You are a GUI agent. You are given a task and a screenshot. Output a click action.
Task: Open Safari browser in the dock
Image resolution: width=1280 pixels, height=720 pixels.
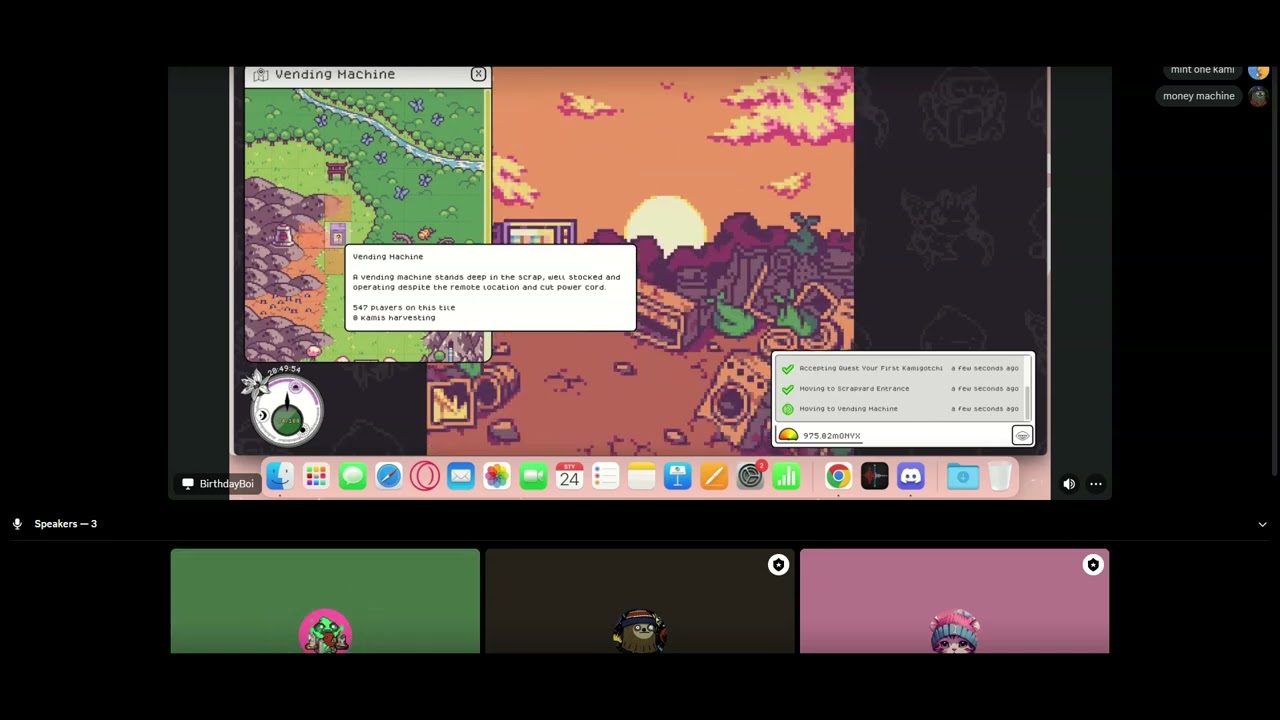pyautogui.click(x=388, y=477)
